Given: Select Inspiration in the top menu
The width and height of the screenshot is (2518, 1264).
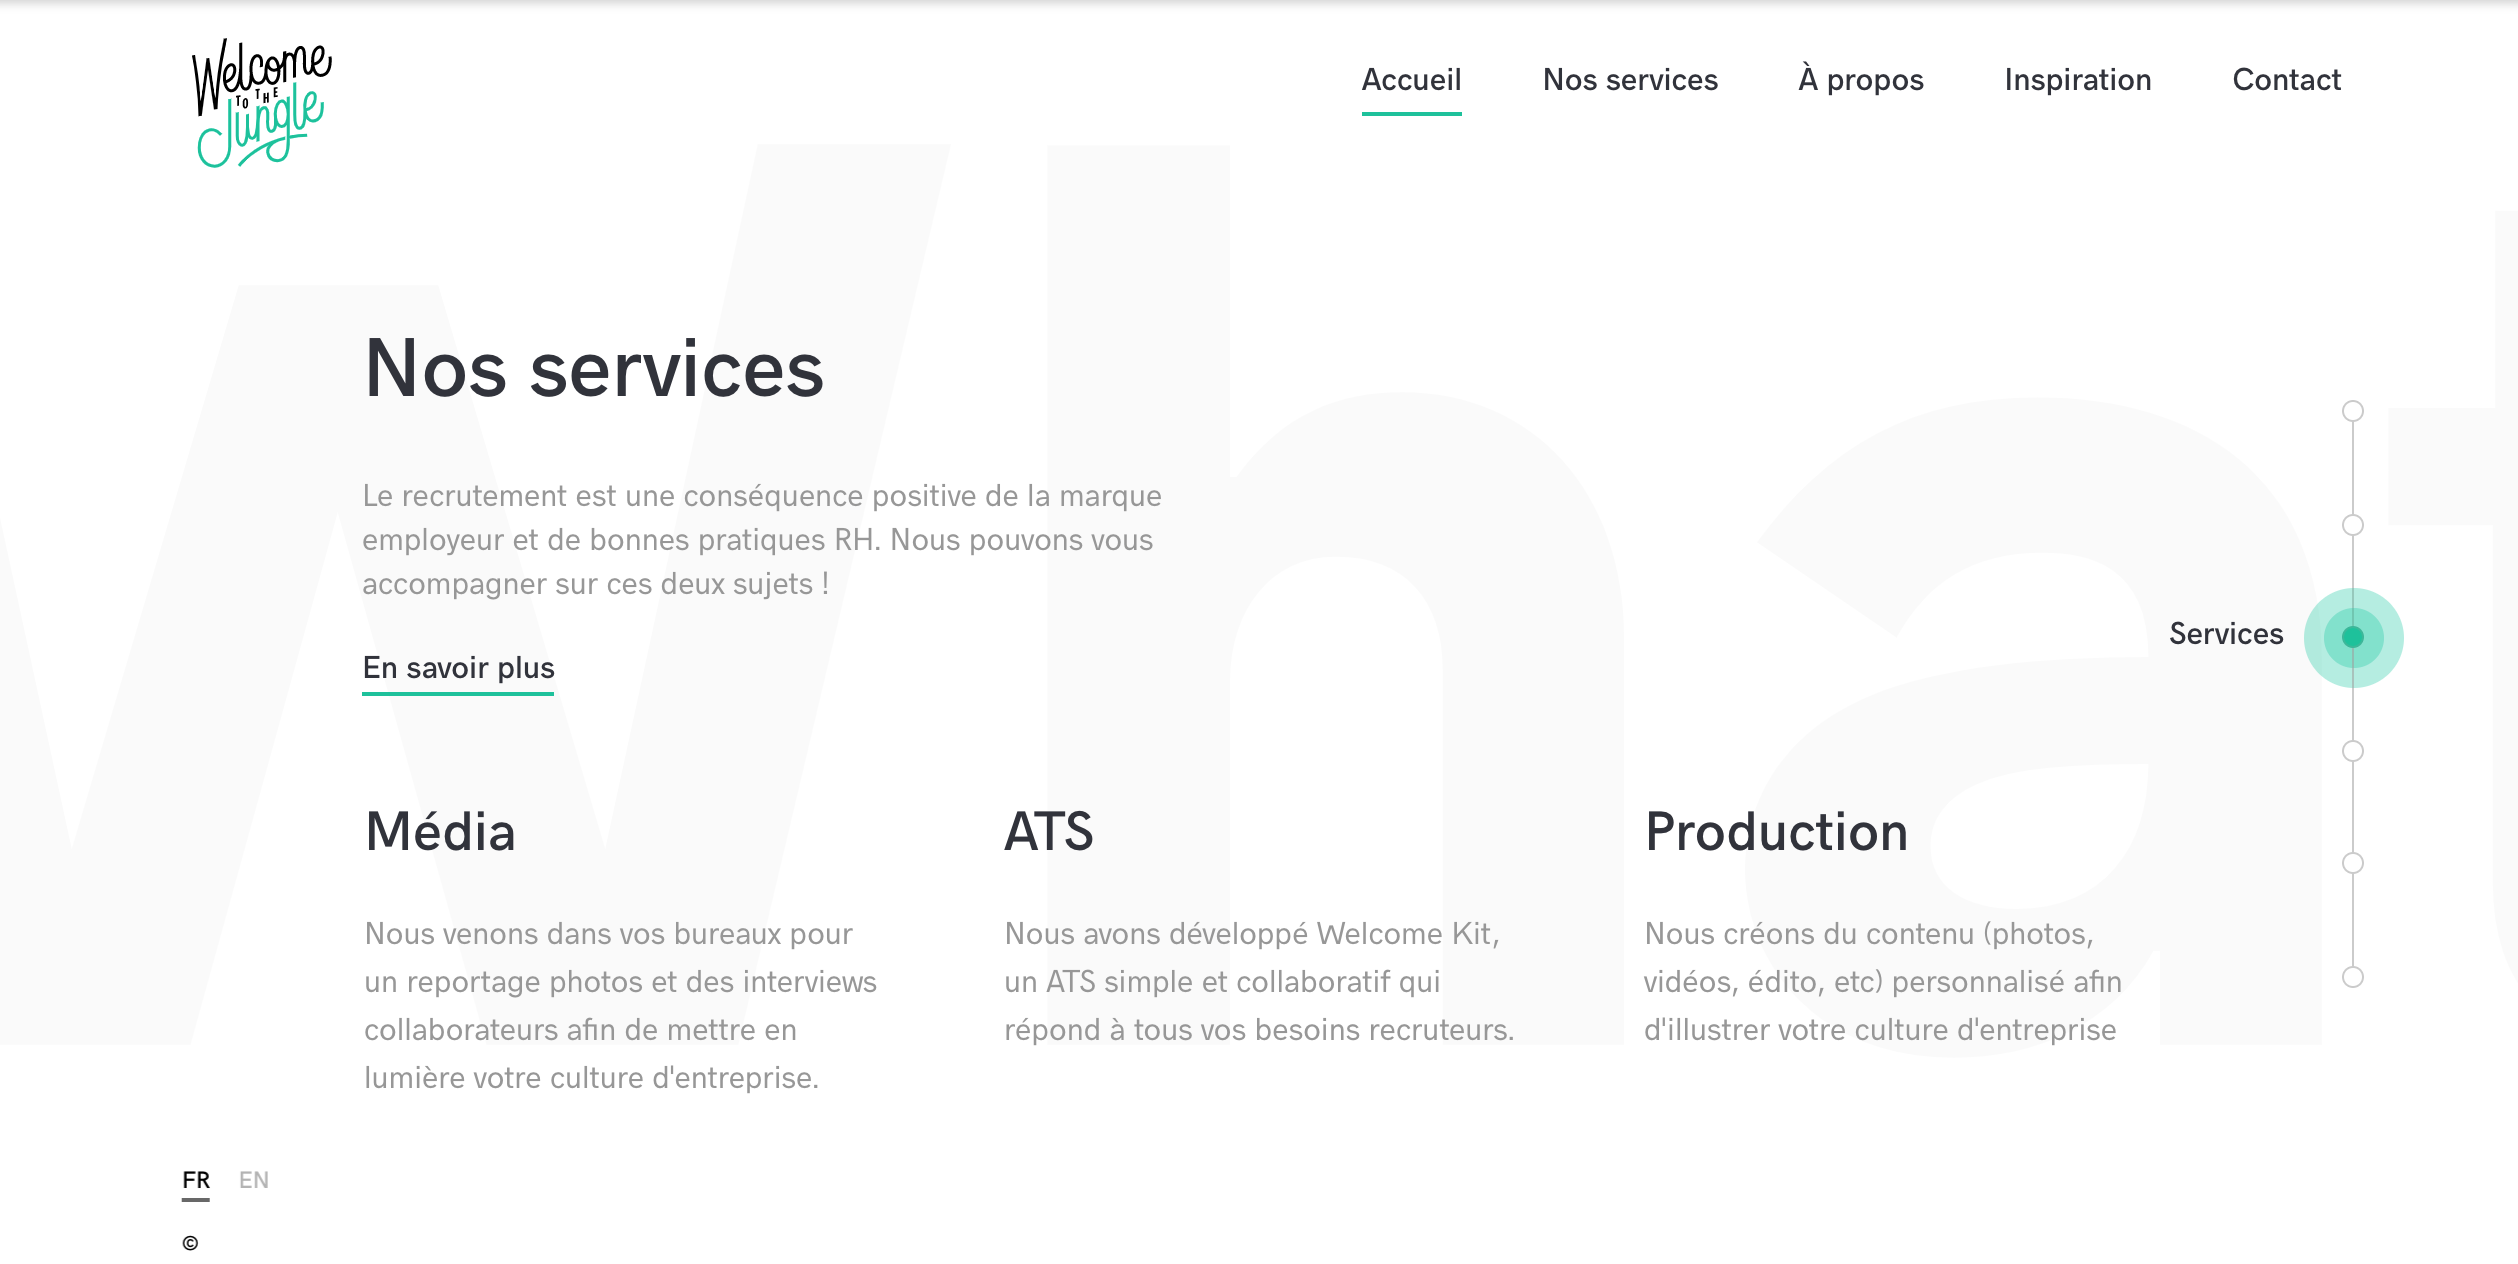Looking at the screenshot, I should coord(2077,80).
